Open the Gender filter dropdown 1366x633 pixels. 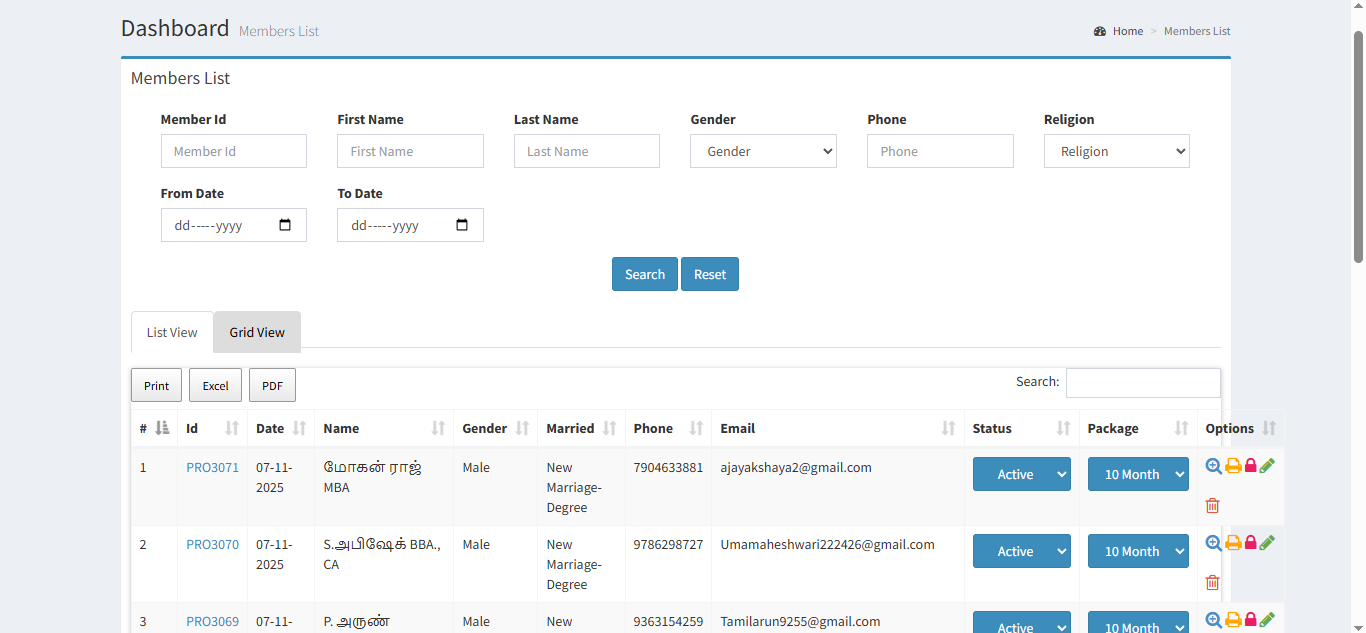coord(763,151)
